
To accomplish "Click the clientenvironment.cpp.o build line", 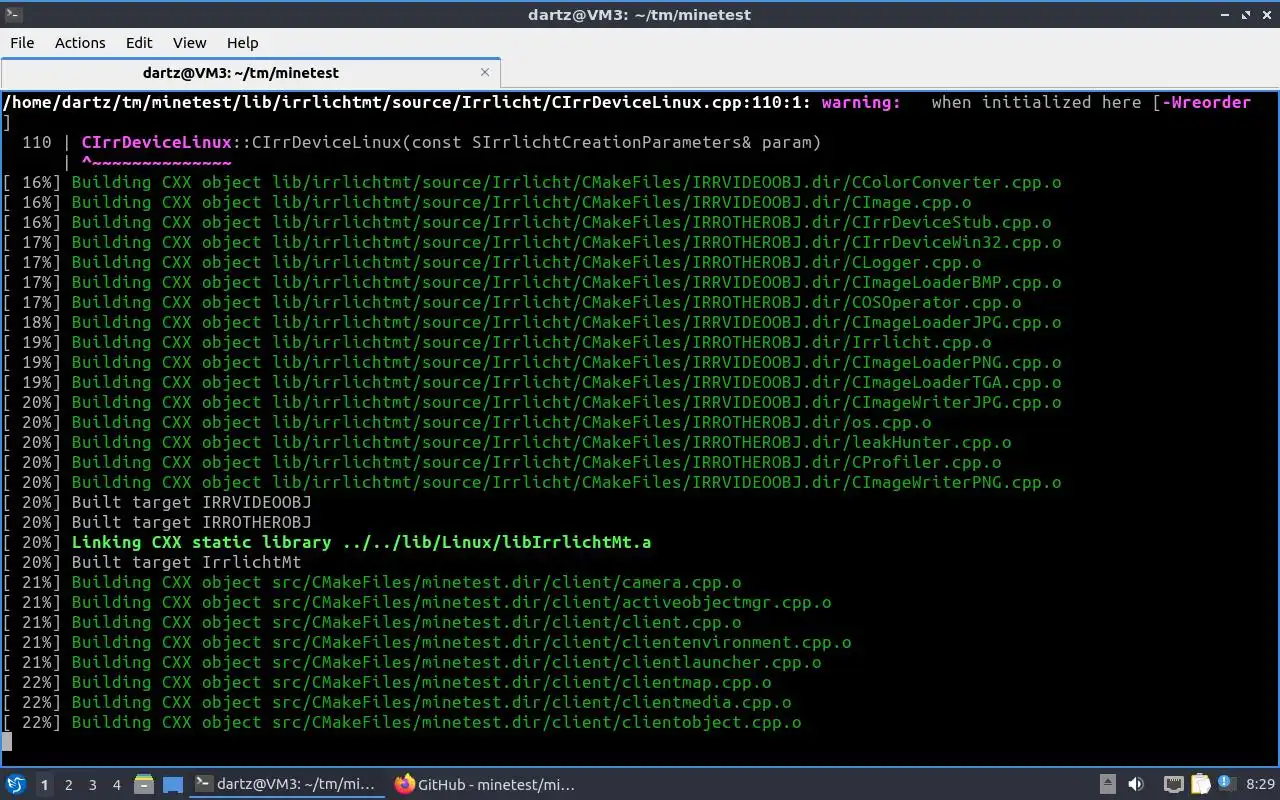I will click(x=427, y=642).
